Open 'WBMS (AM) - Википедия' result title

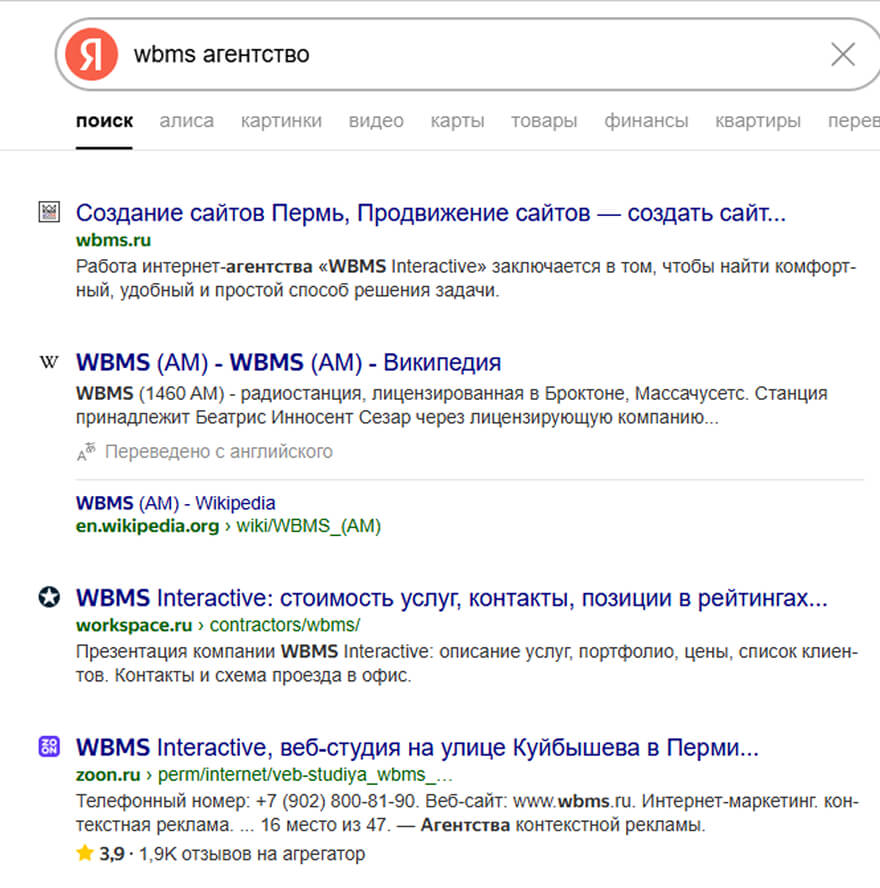pyautogui.click(x=288, y=362)
